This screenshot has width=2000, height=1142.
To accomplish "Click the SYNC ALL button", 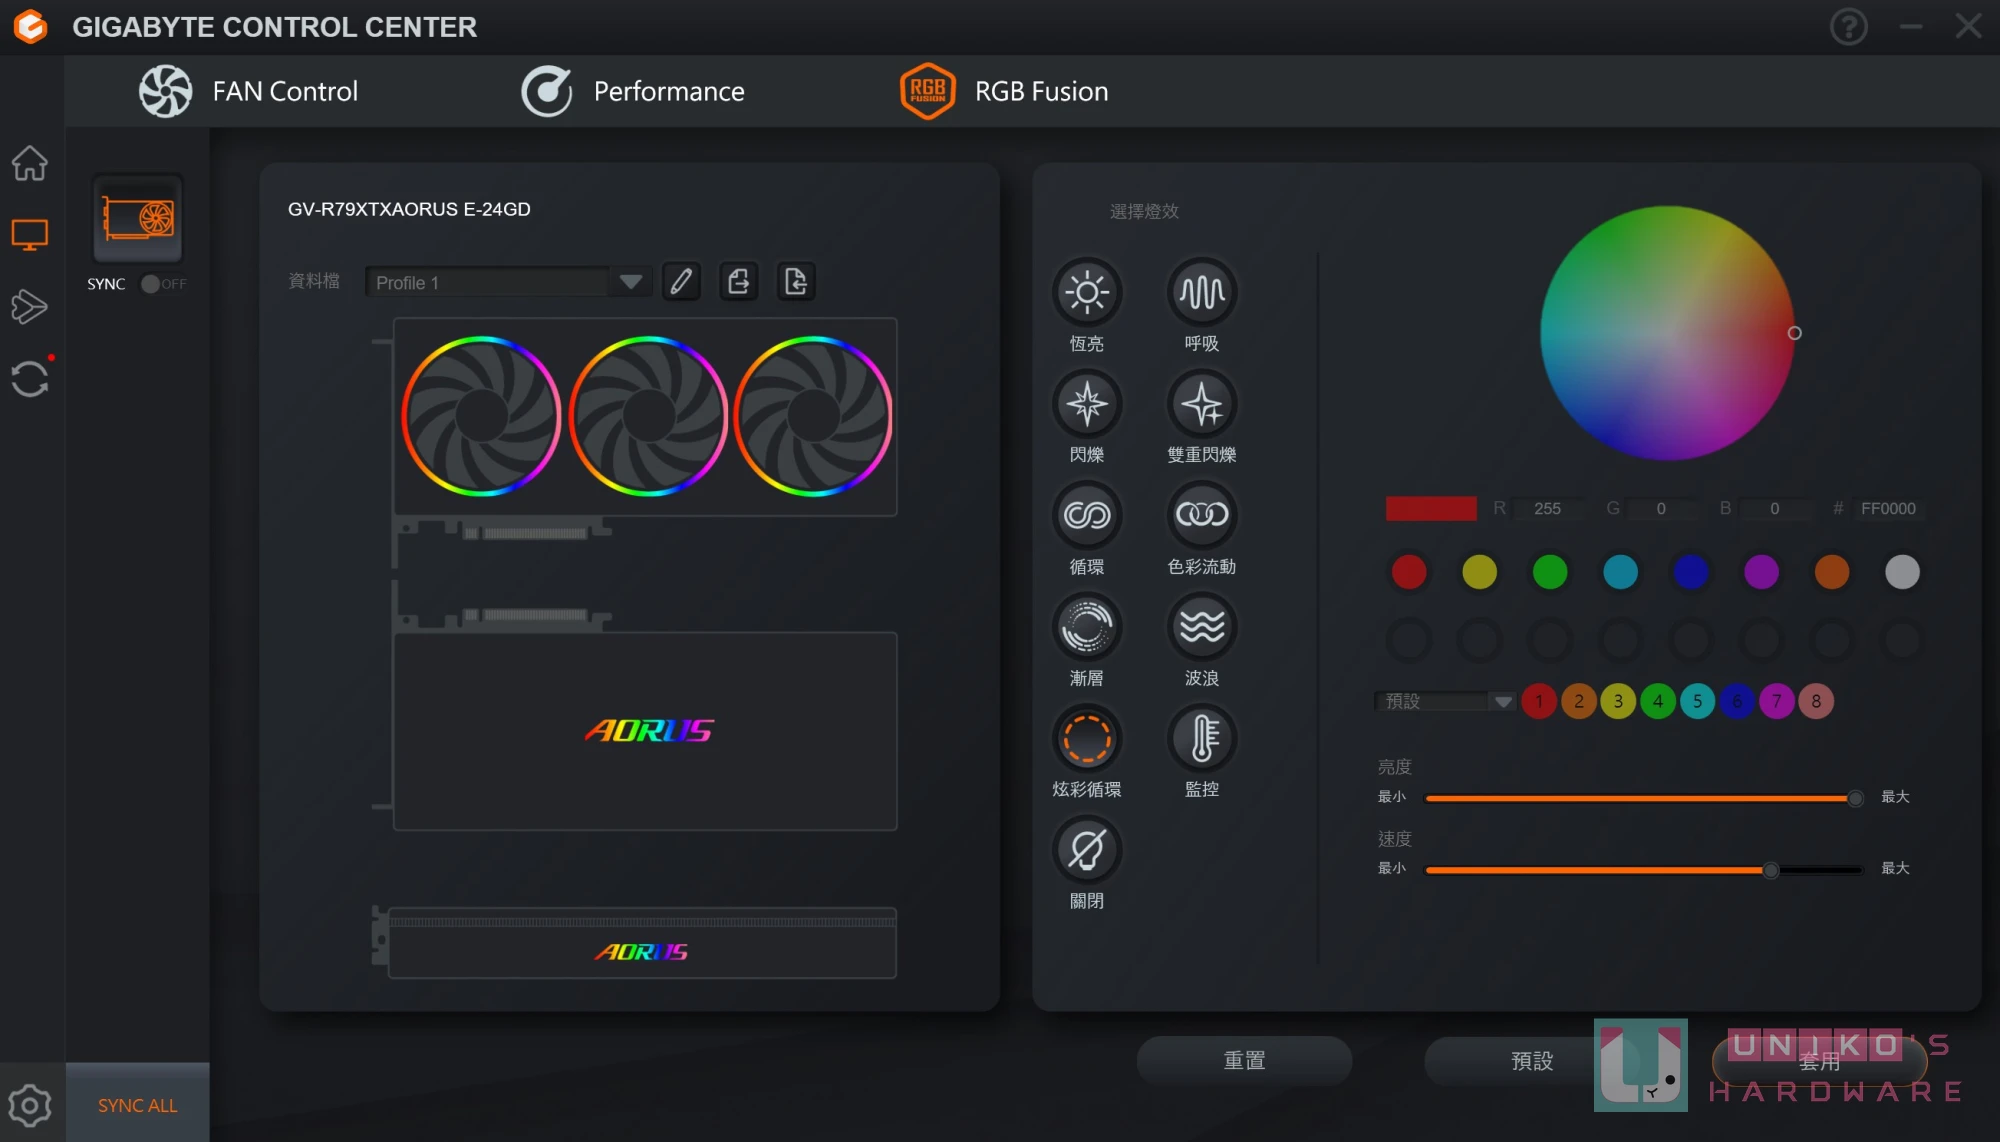I will [x=138, y=1104].
